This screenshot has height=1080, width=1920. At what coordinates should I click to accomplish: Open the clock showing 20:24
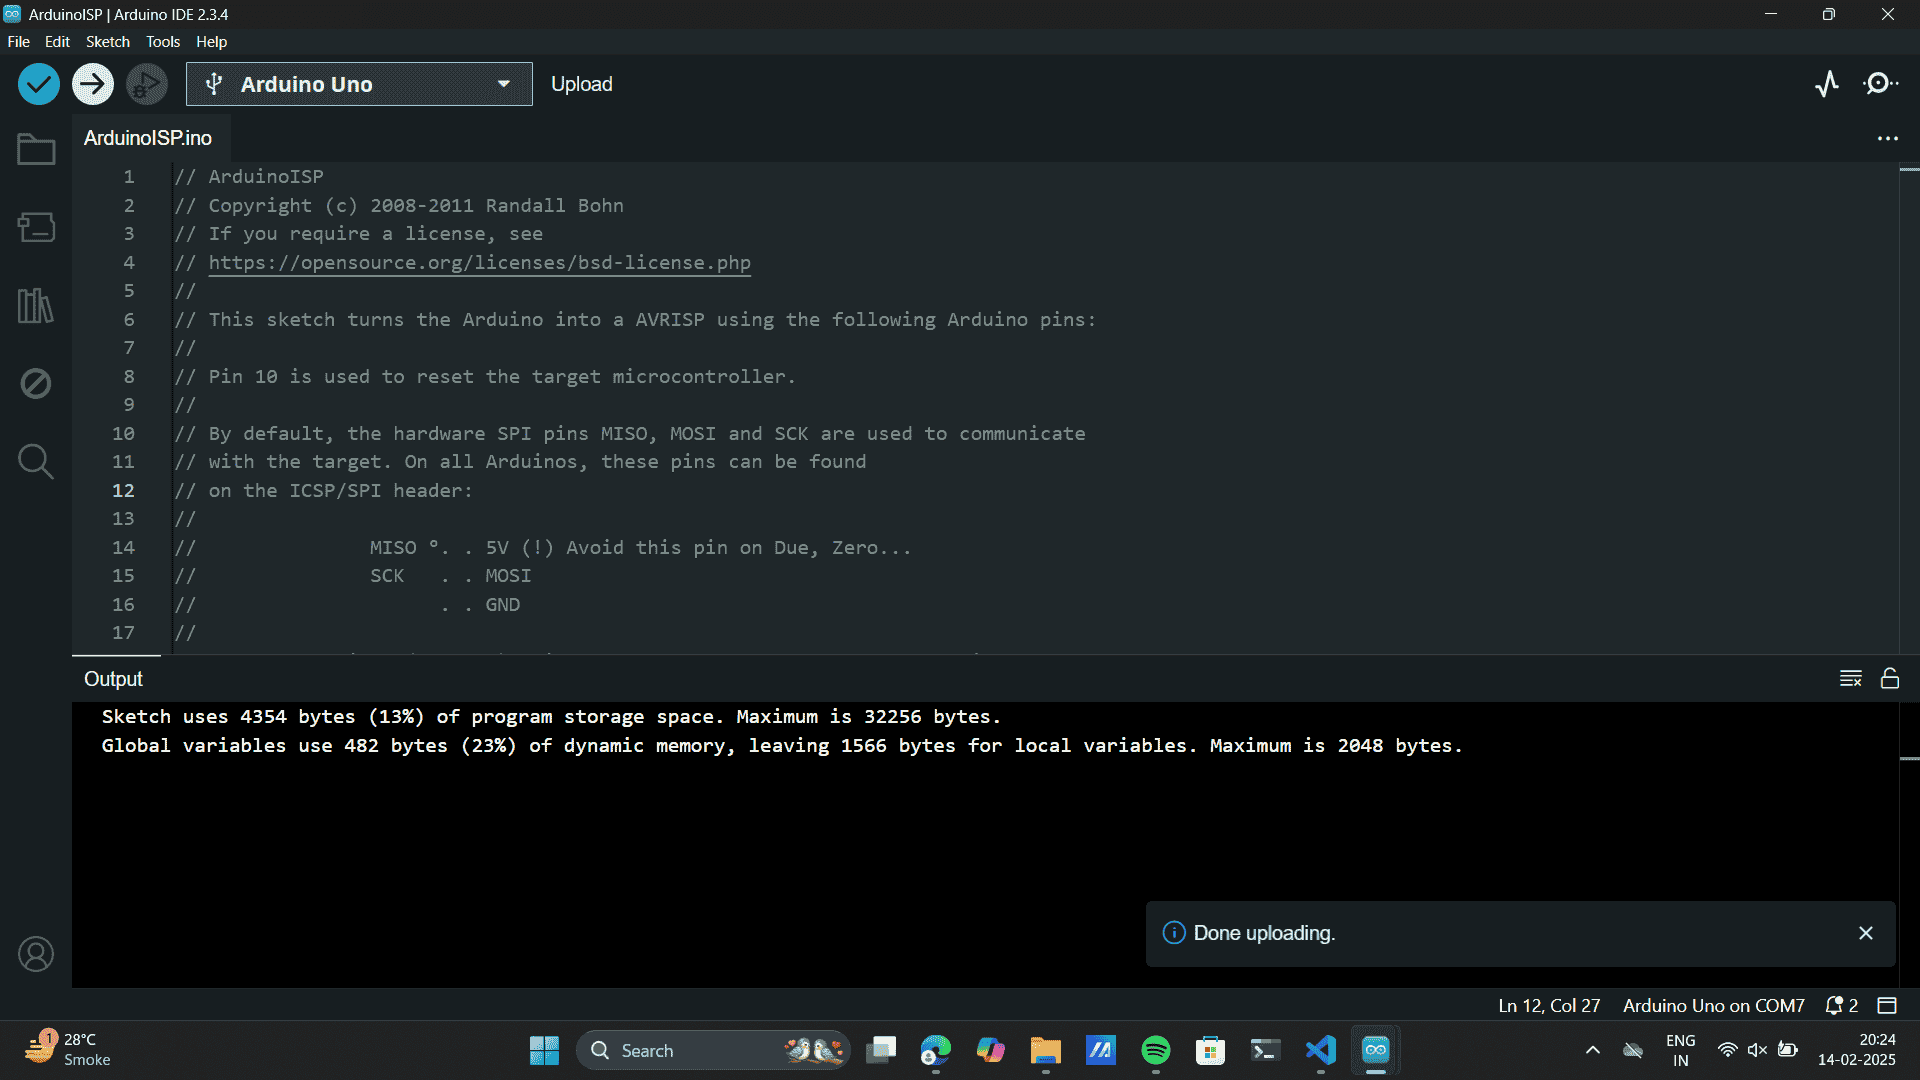[1857, 1050]
